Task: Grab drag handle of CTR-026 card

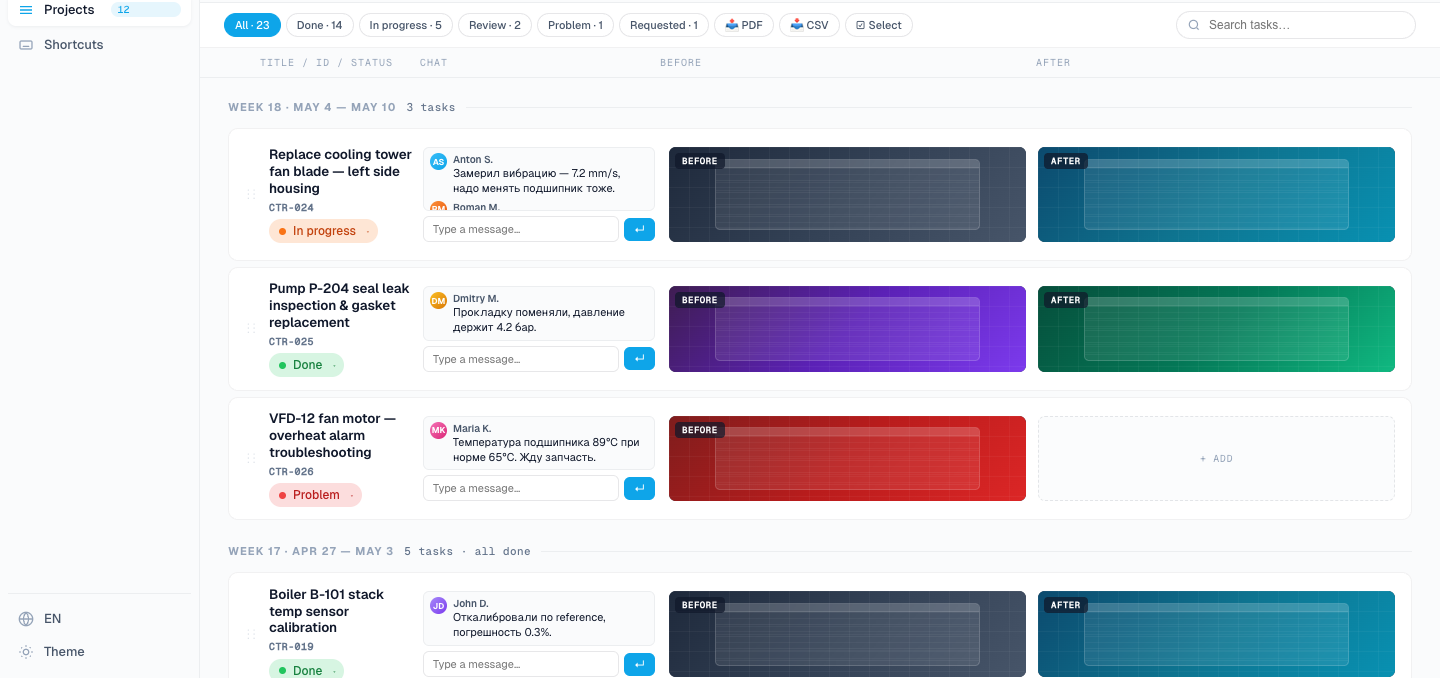Action: [251, 459]
